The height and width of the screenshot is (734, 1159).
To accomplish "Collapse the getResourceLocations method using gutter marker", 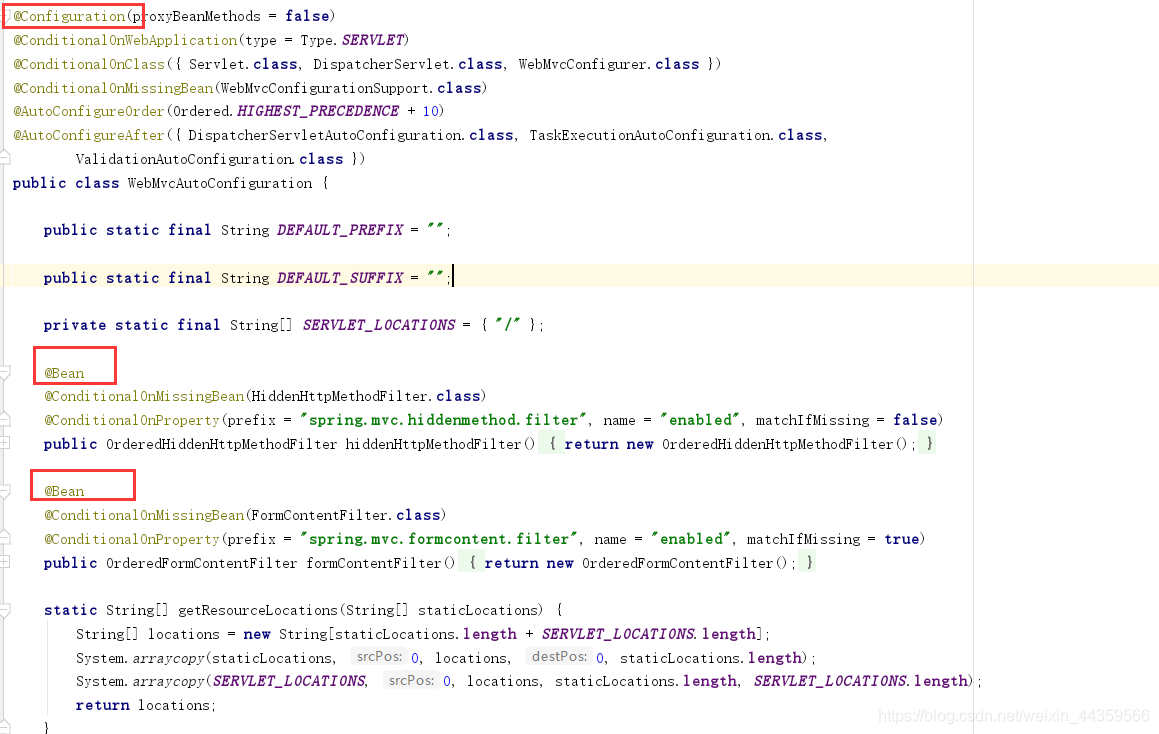I will 4,610.
